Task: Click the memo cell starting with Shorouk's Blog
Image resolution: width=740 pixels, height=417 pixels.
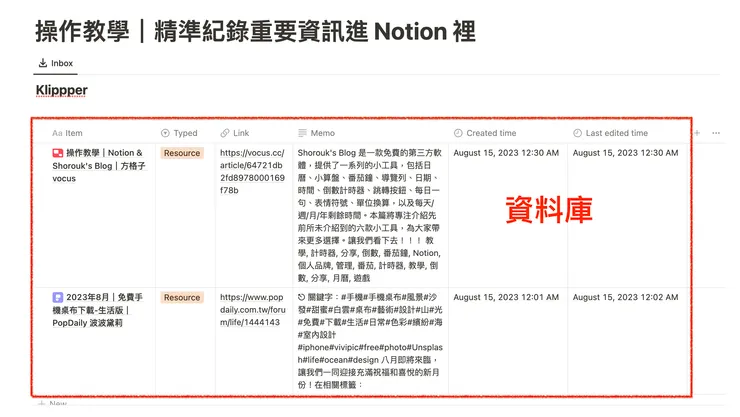Action: 369,215
